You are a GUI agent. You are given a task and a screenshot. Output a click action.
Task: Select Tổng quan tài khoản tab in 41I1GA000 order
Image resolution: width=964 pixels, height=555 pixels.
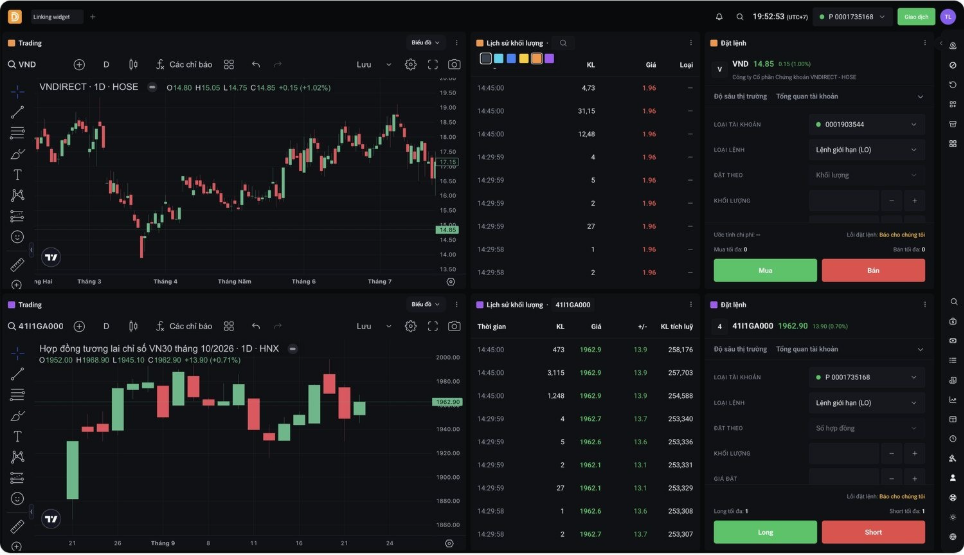(807, 349)
